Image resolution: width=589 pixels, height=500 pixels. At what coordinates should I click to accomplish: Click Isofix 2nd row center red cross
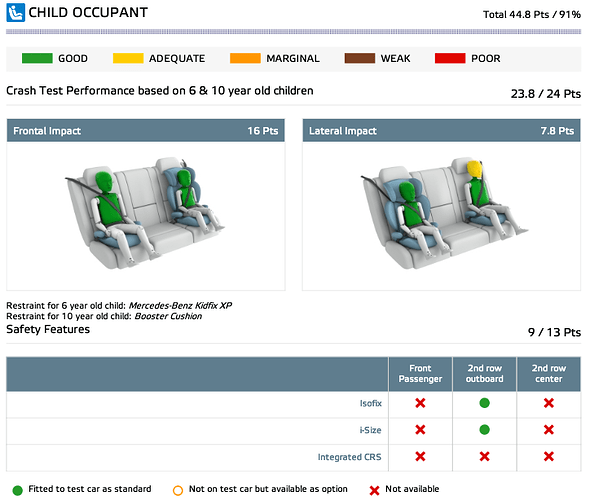tap(548, 403)
